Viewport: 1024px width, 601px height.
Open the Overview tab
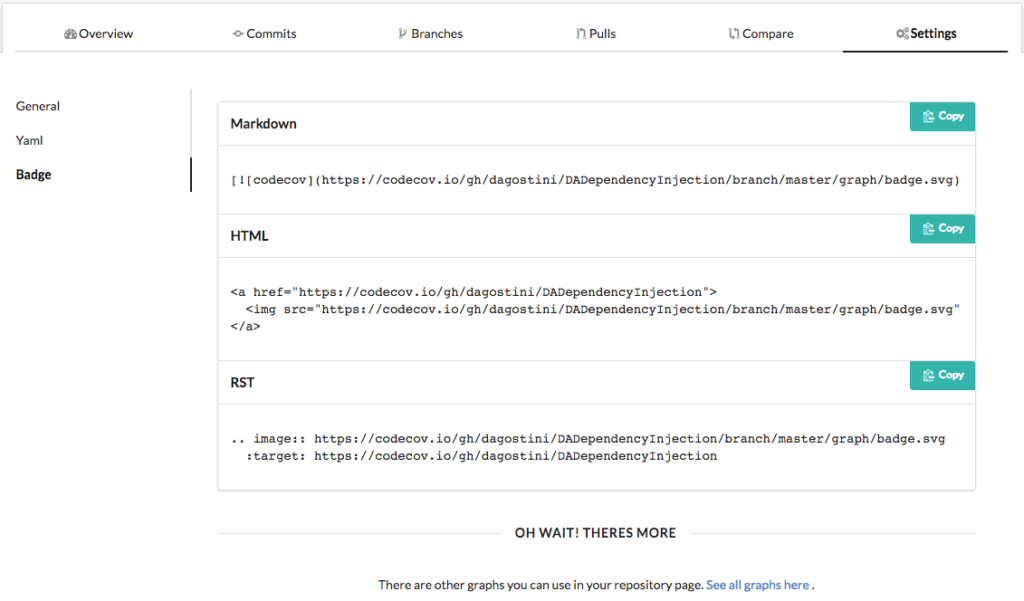point(98,34)
